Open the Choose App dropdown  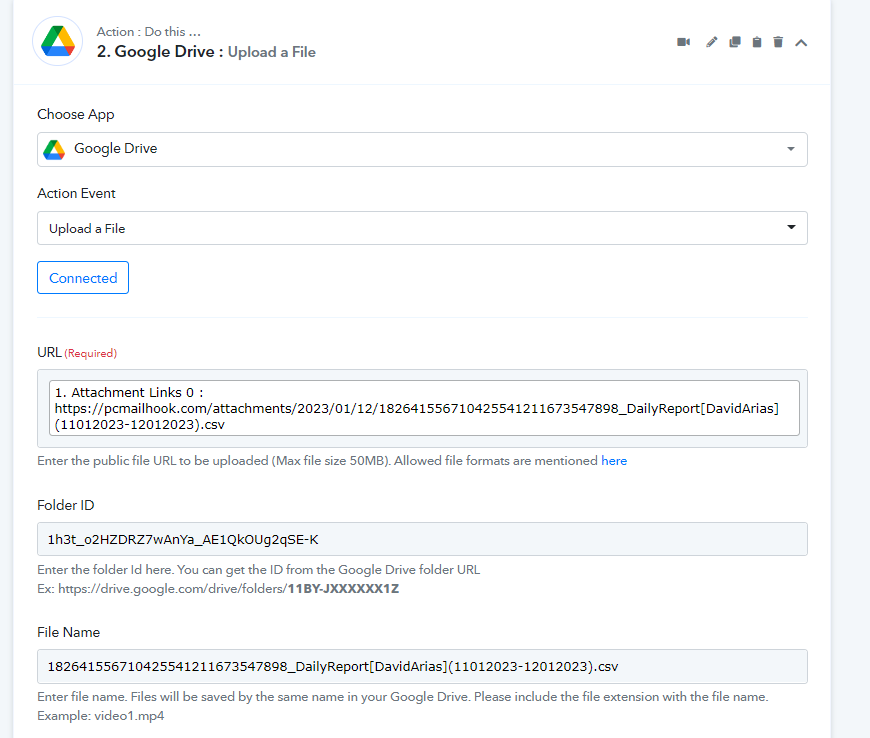pos(422,149)
